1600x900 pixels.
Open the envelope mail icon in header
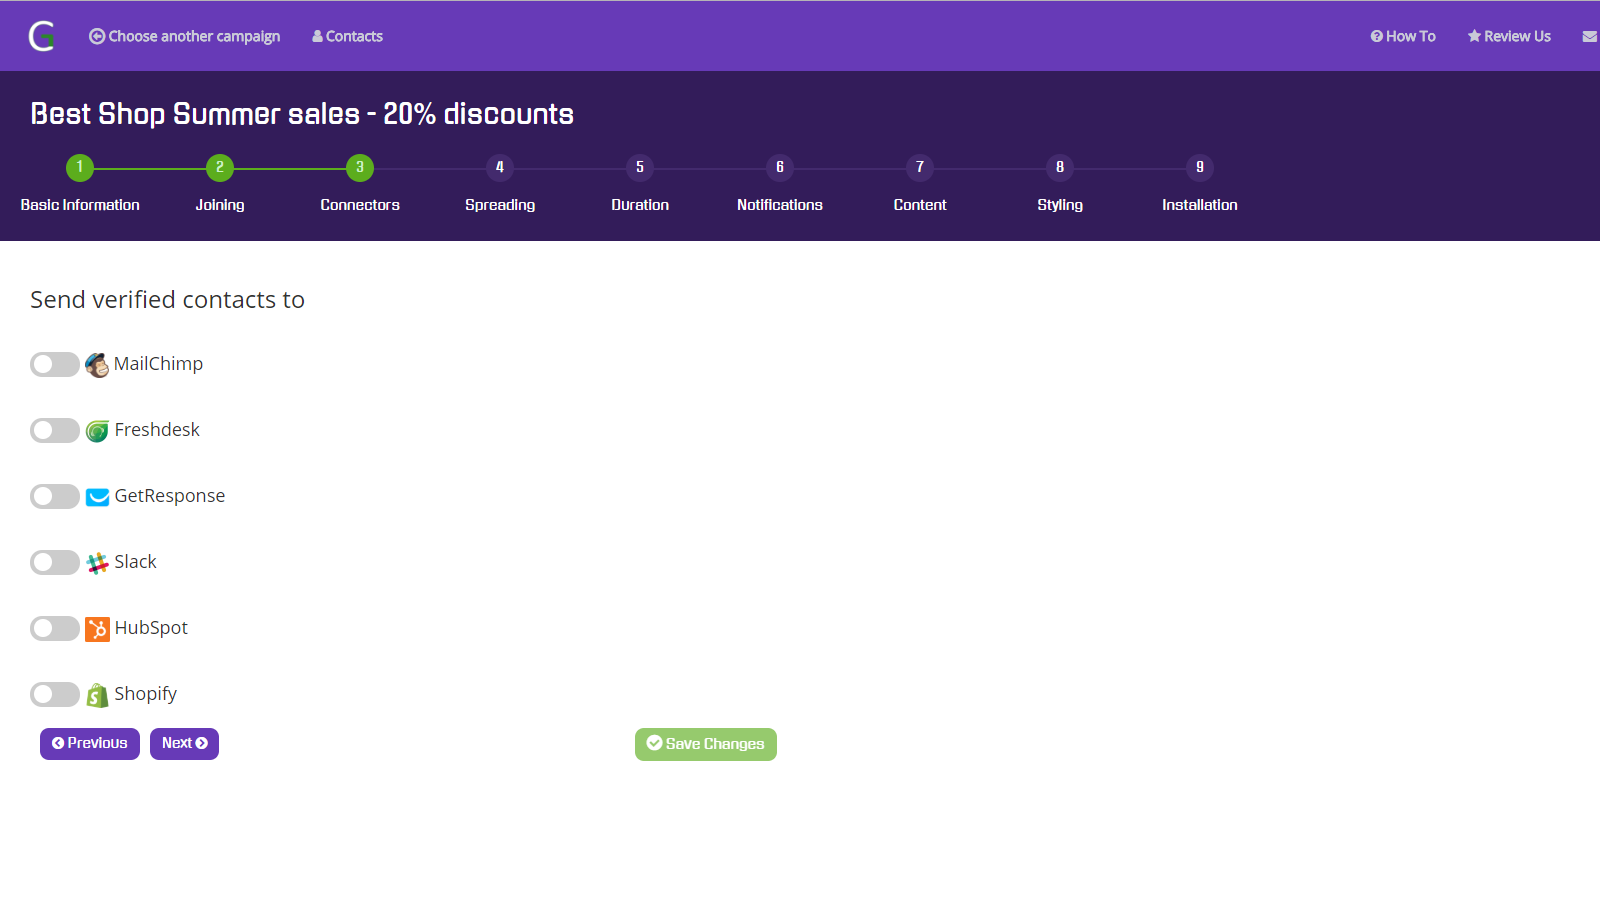1590,37
